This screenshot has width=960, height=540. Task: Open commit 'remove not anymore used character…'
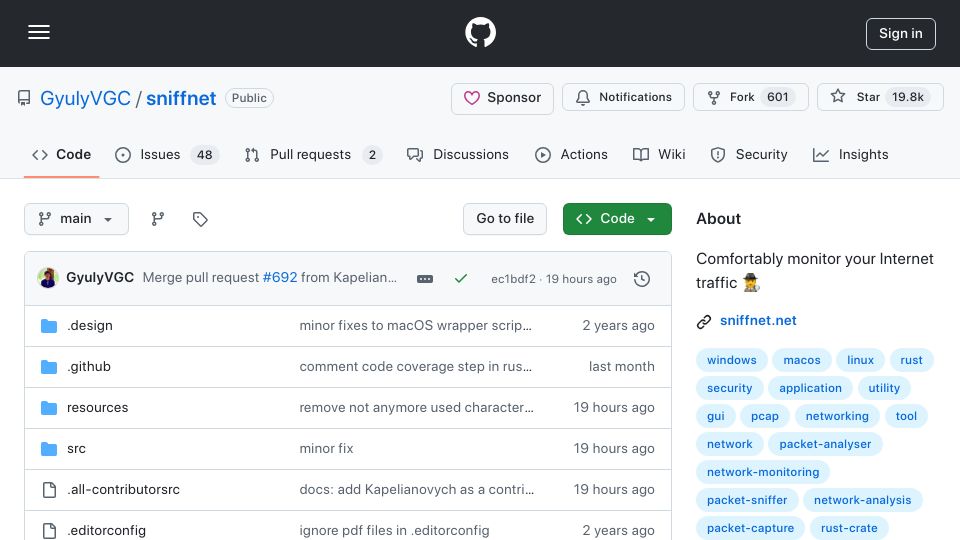[416, 408]
